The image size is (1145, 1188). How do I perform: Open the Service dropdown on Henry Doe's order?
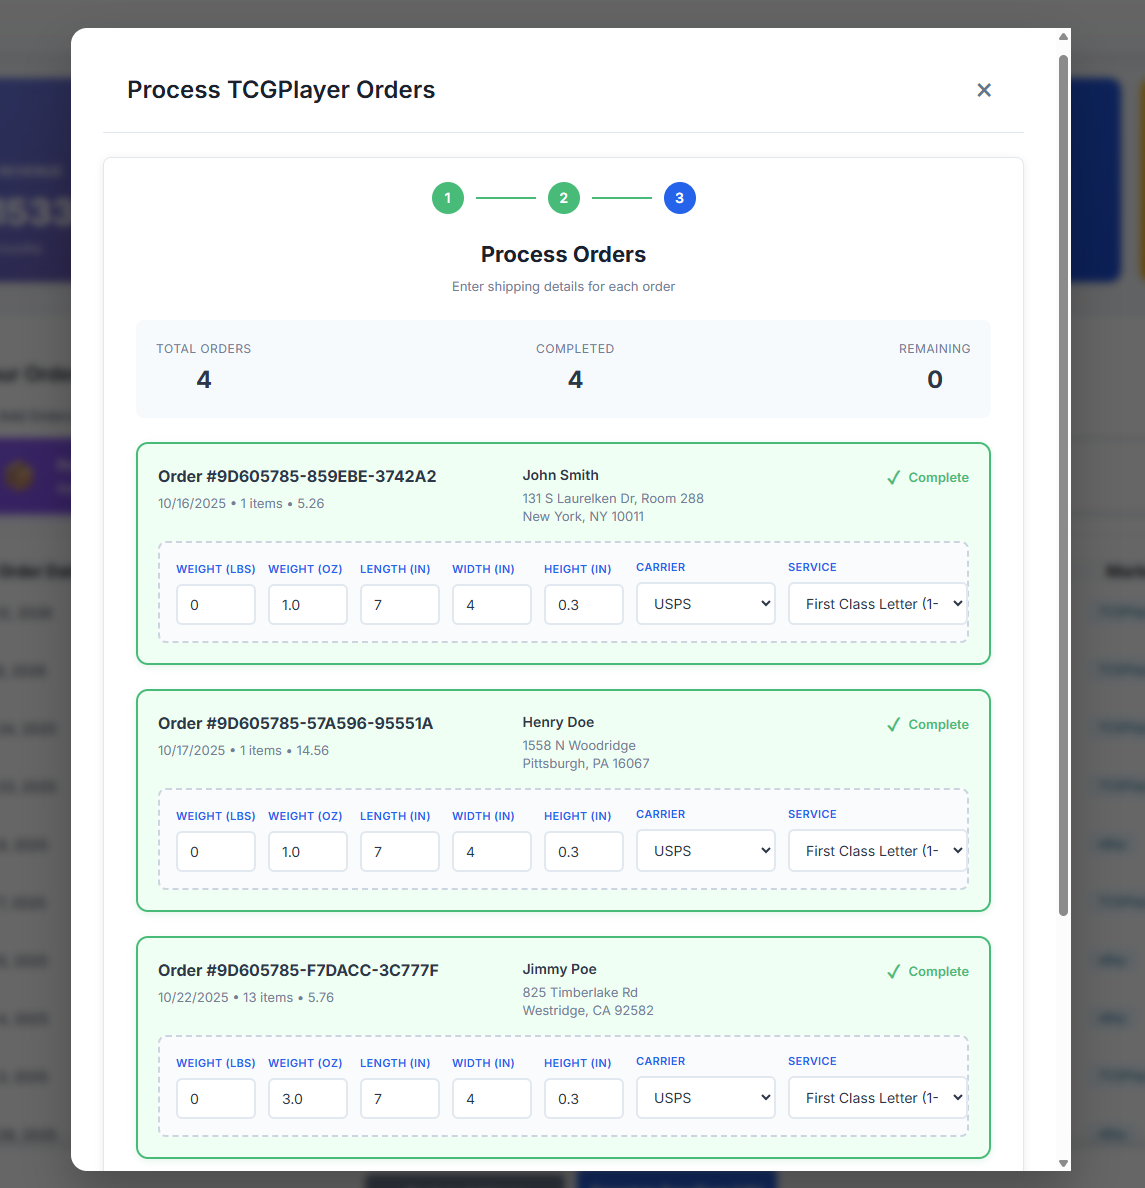coord(877,850)
